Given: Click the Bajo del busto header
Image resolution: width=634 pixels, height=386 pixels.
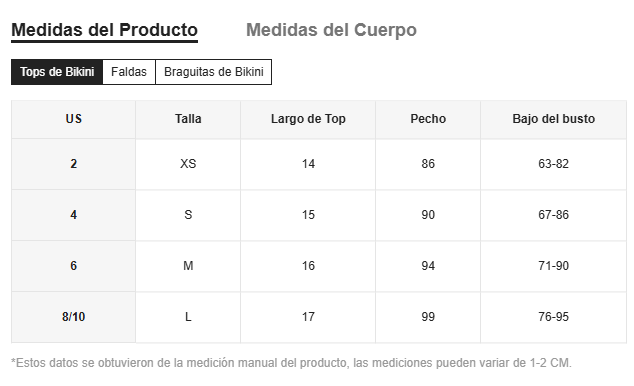Looking at the screenshot, I should (x=554, y=119).
